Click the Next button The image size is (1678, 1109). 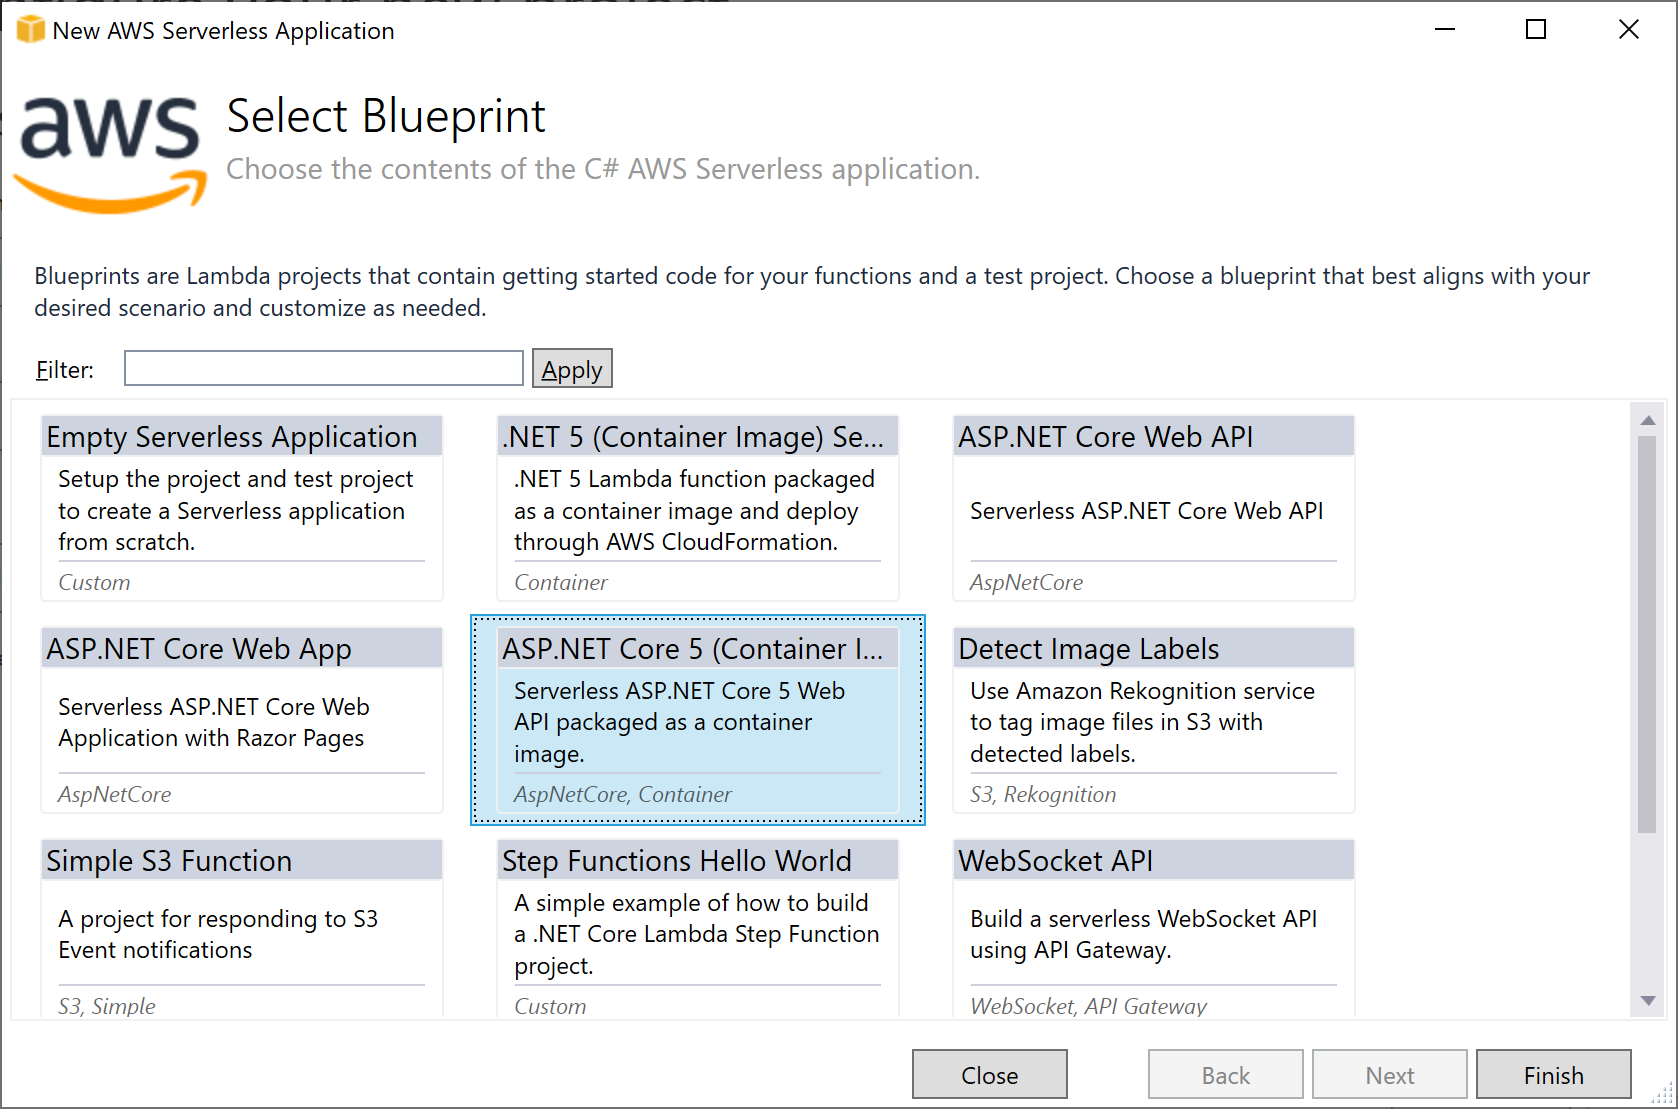[x=1390, y=1075]
